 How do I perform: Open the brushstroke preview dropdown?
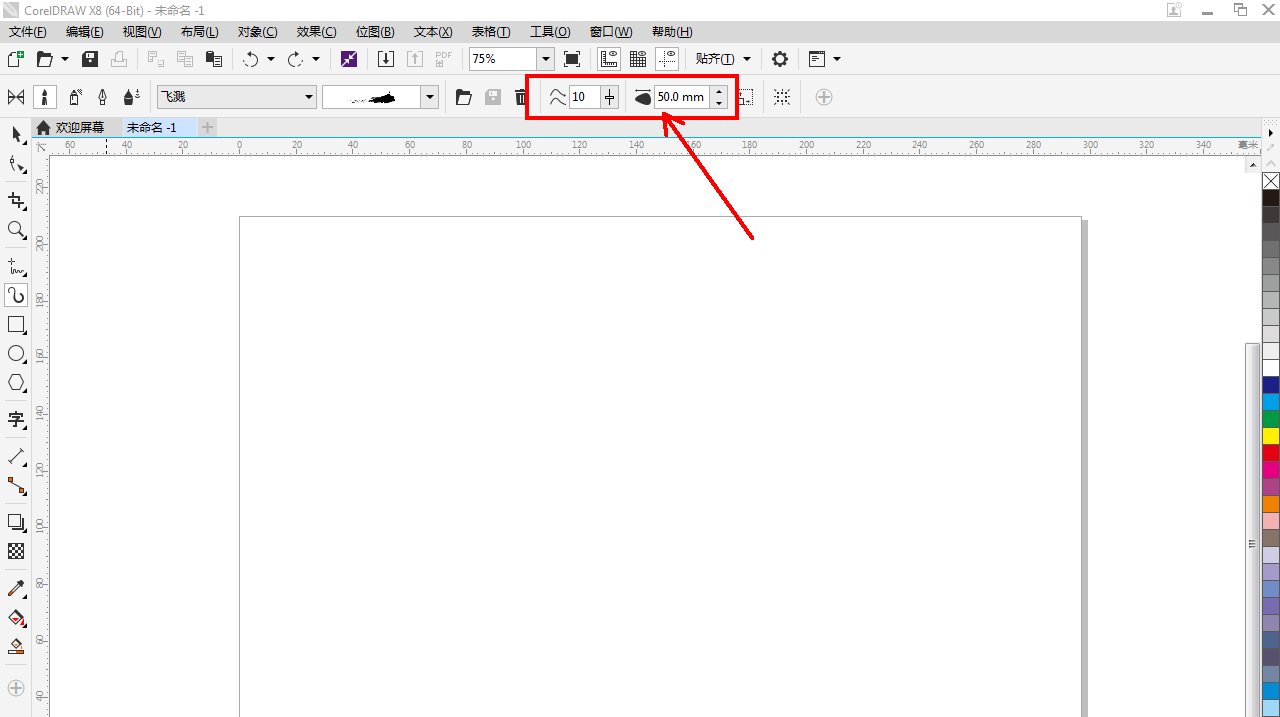pos(430,97)
